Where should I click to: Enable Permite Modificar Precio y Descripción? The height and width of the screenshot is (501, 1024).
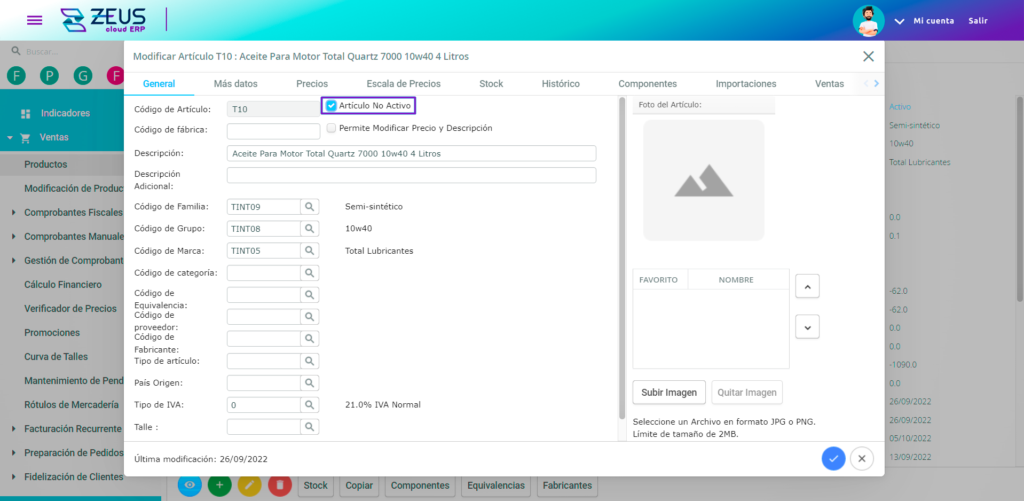[x=331, y=128]
